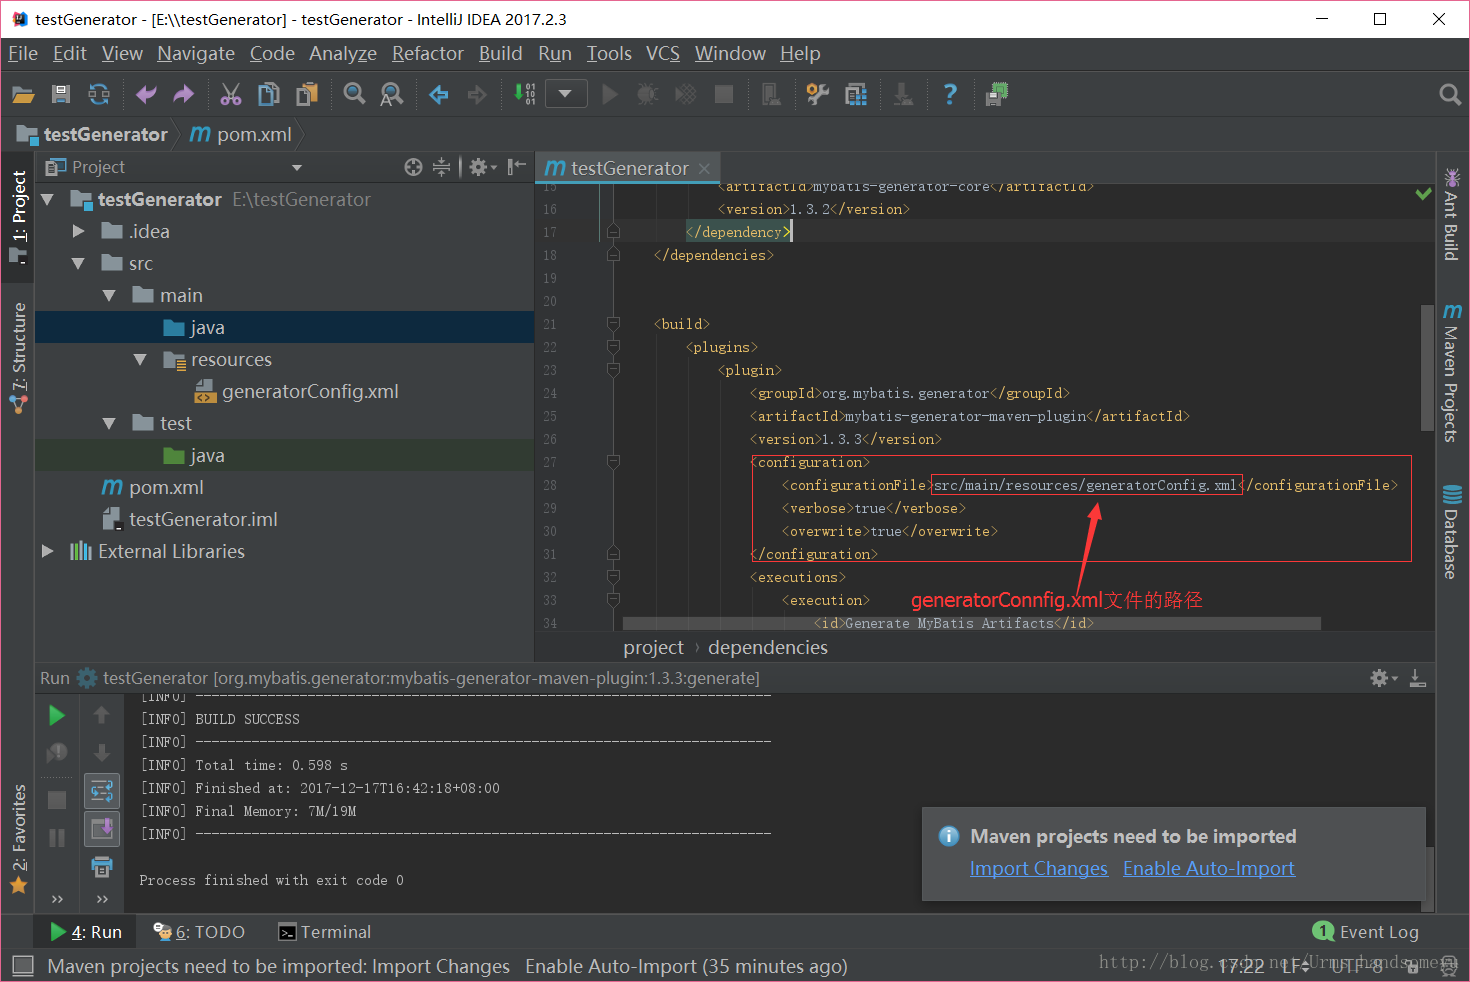Toggle the 6: TODO bottom tool tab
The height and width of the screenshot is (982, 1470).
tap(199, 932)
